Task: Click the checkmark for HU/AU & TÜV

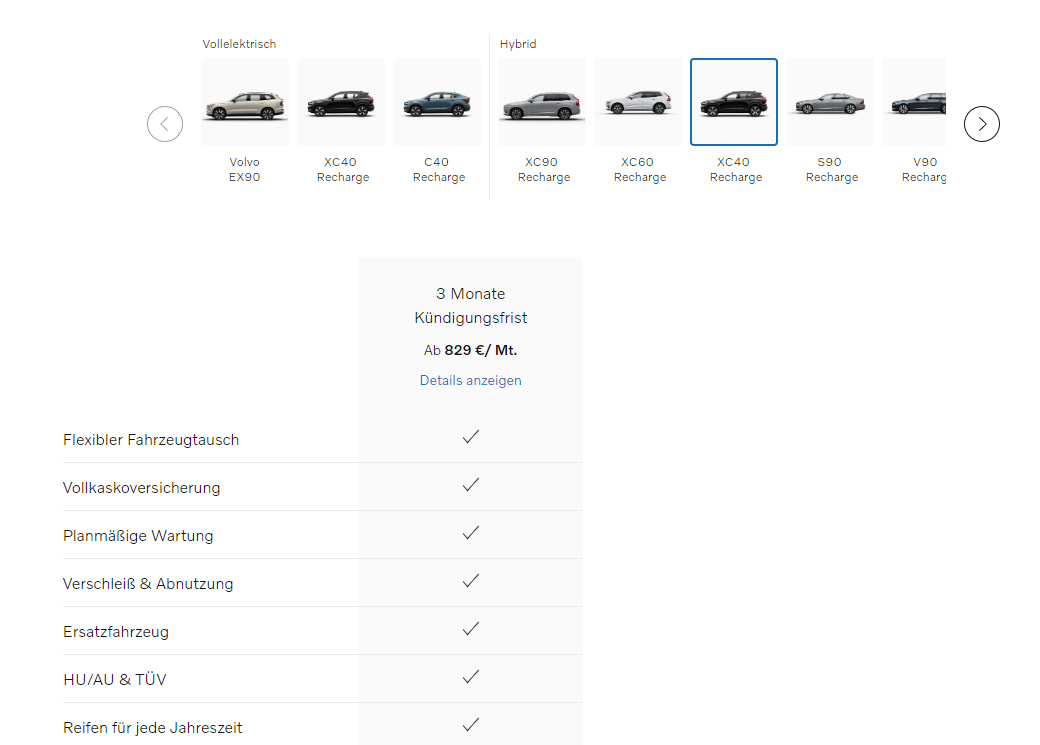Action: click(471, 677)
